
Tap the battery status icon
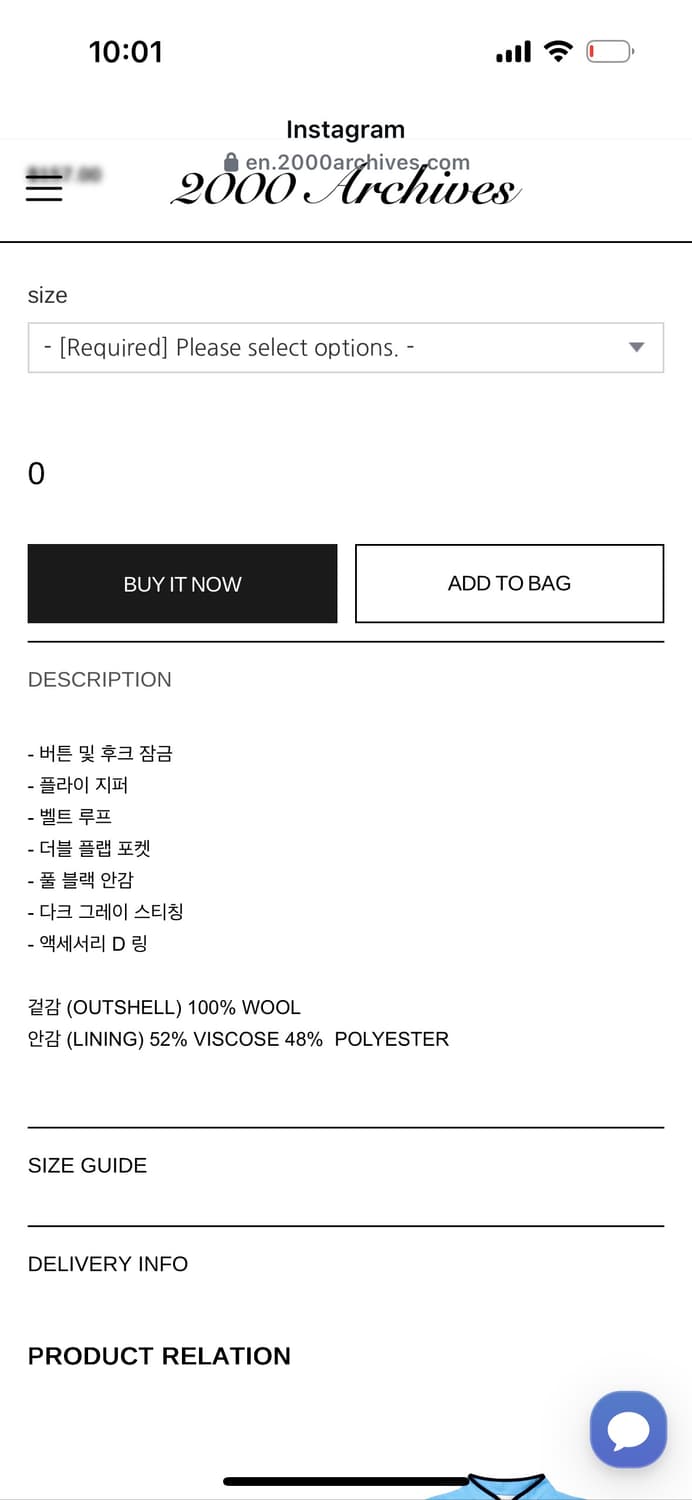pos(609,51)
